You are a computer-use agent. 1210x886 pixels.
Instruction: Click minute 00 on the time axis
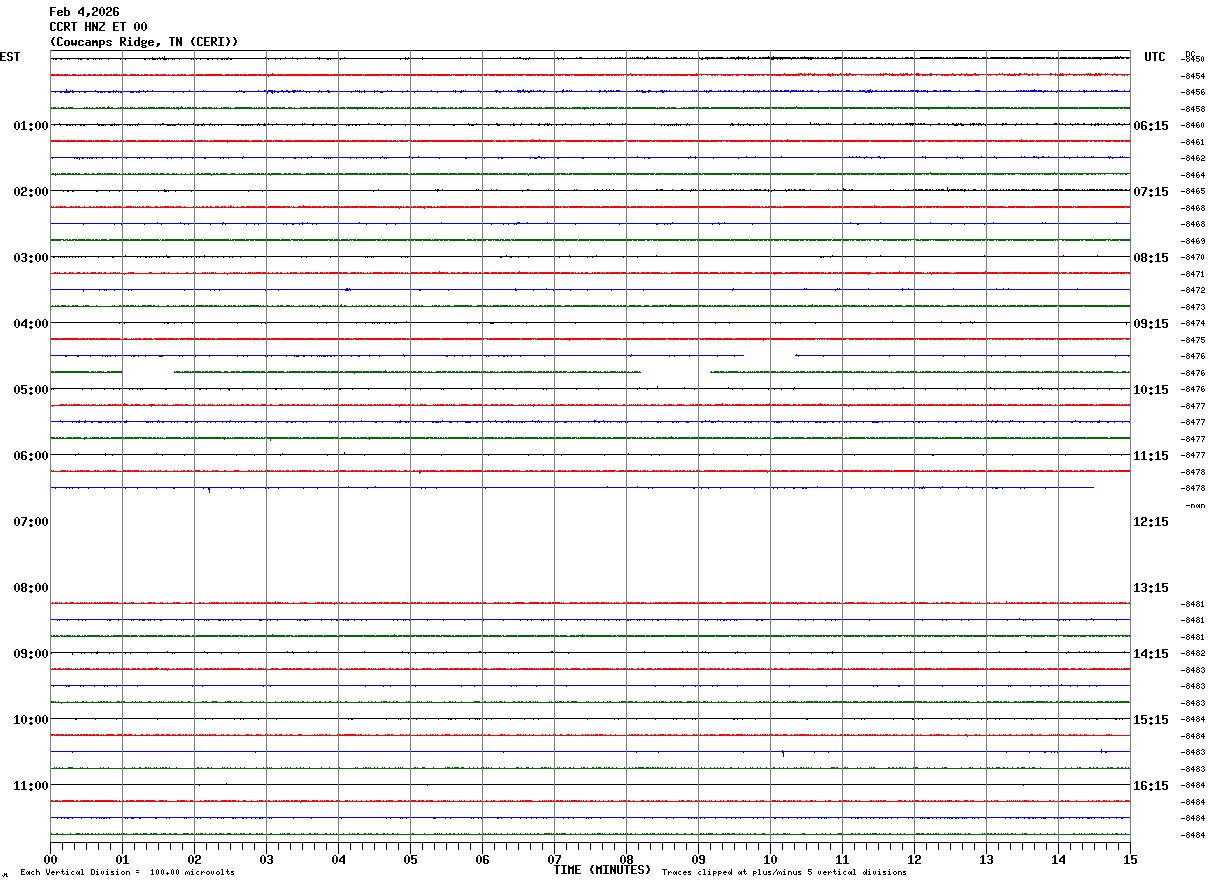click(50, 860)
